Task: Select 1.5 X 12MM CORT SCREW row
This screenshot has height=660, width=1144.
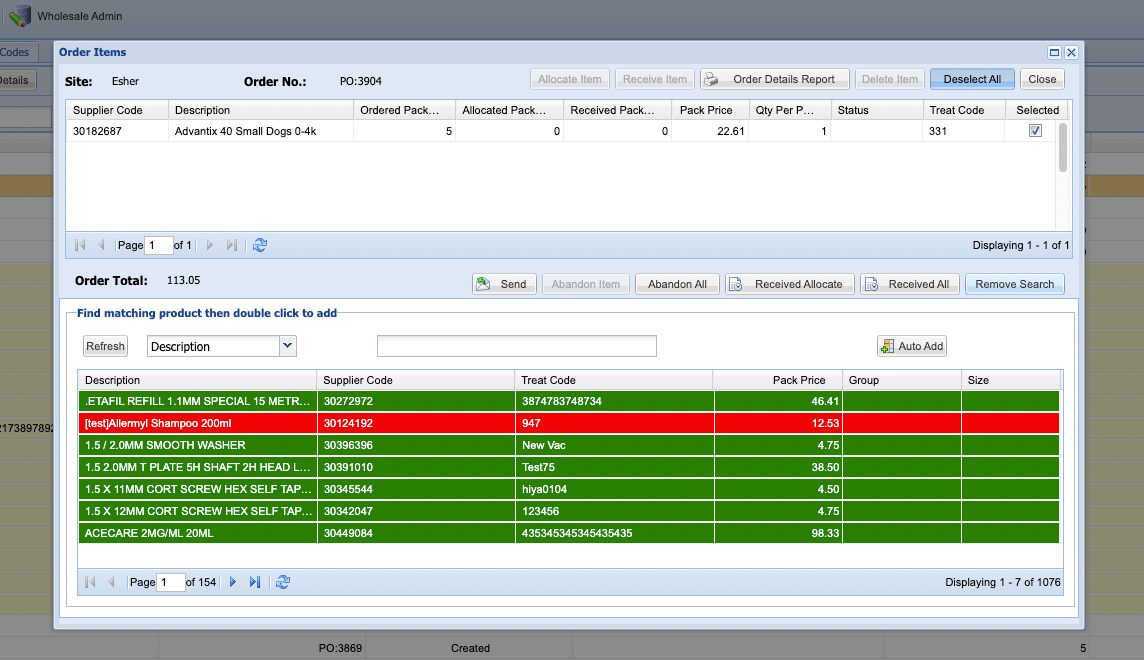Action: (568, 510)
